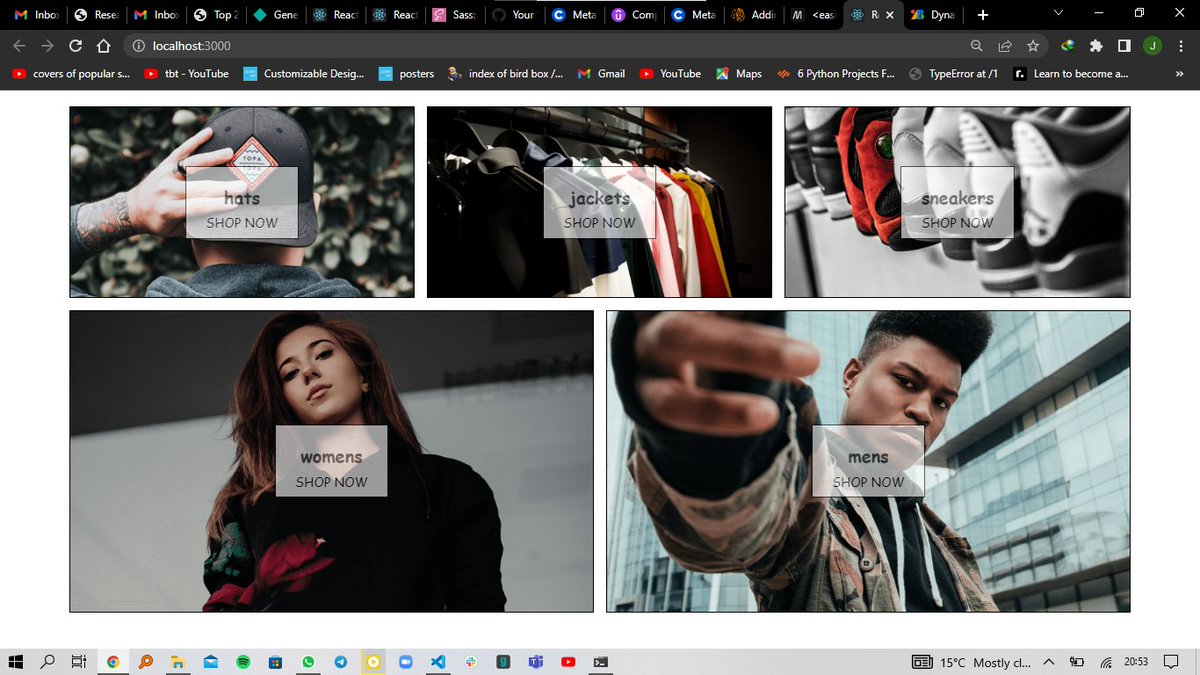View site information icon beside localhost:3000
This screenshot has height=675, width=1200.
pos(138,45)
